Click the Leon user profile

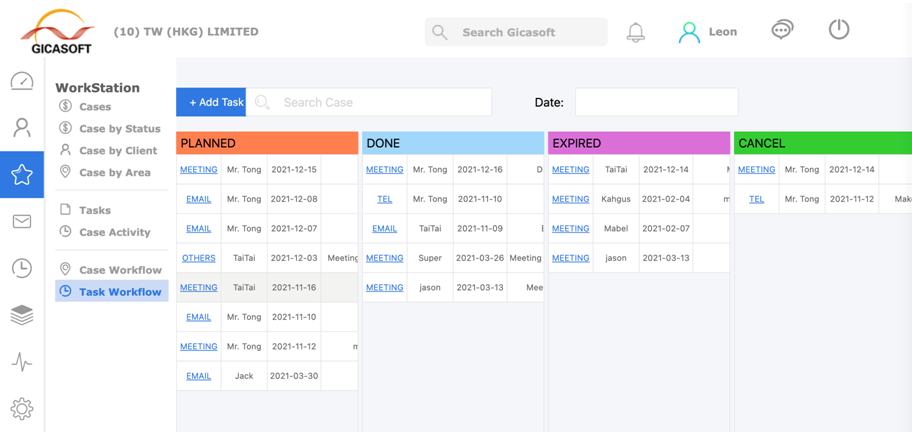pyautogui.click(x=708, y=32)
